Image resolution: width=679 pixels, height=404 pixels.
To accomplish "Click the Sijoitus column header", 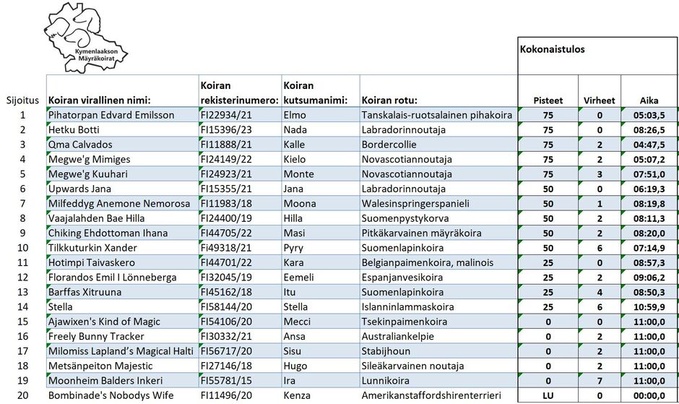I will 22,100.
